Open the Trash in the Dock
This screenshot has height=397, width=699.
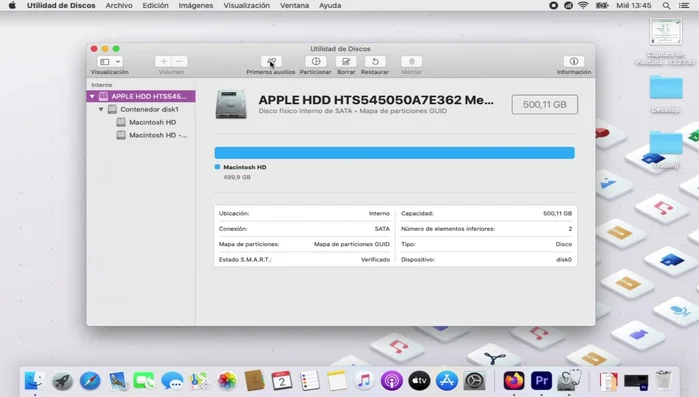[x=664, y=381]
